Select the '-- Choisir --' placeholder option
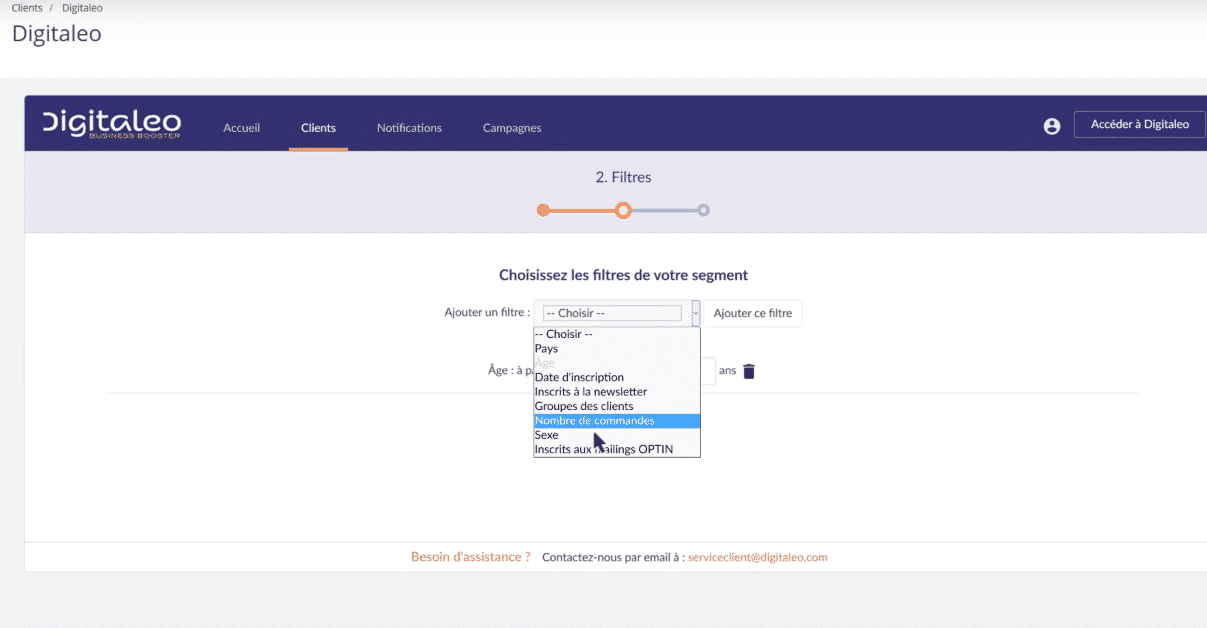The width and height of the screenshot is (1207, 628). pos(564,334)
